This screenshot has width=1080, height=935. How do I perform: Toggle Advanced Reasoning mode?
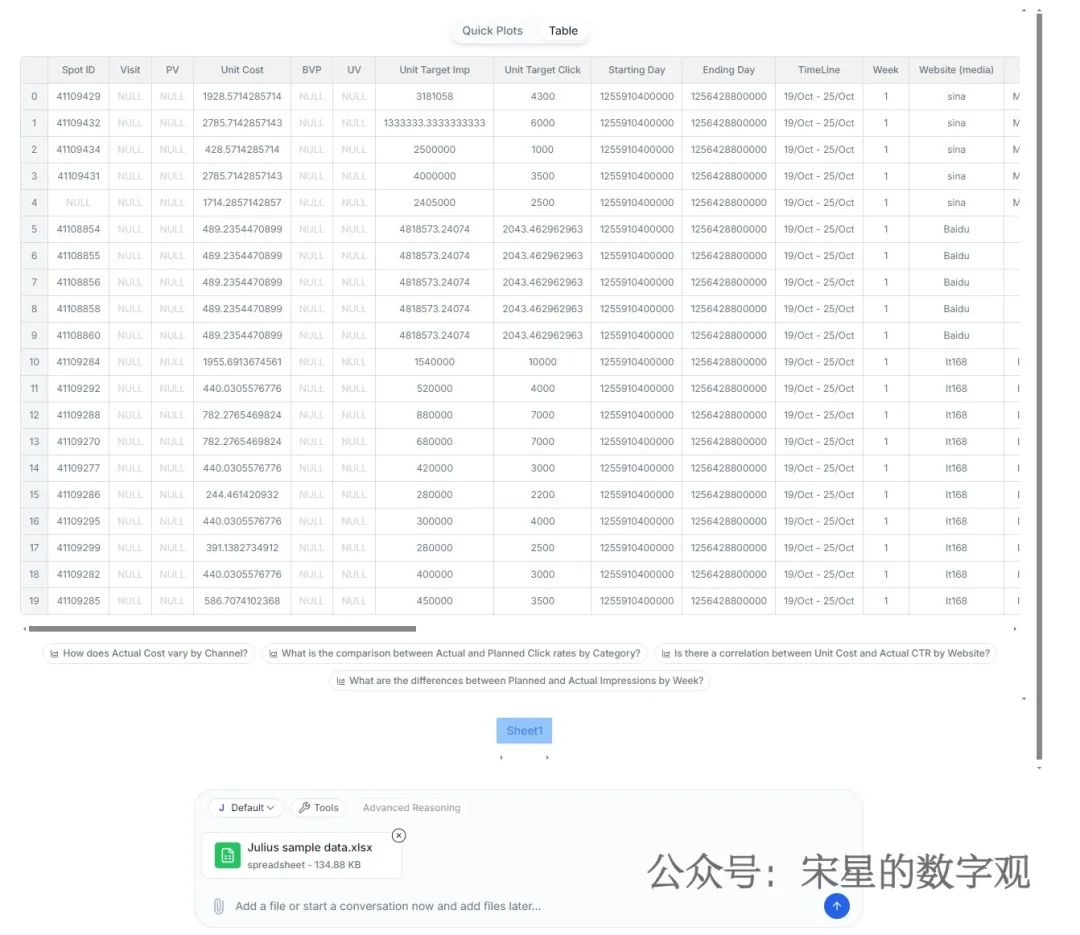tap(411, 808)
